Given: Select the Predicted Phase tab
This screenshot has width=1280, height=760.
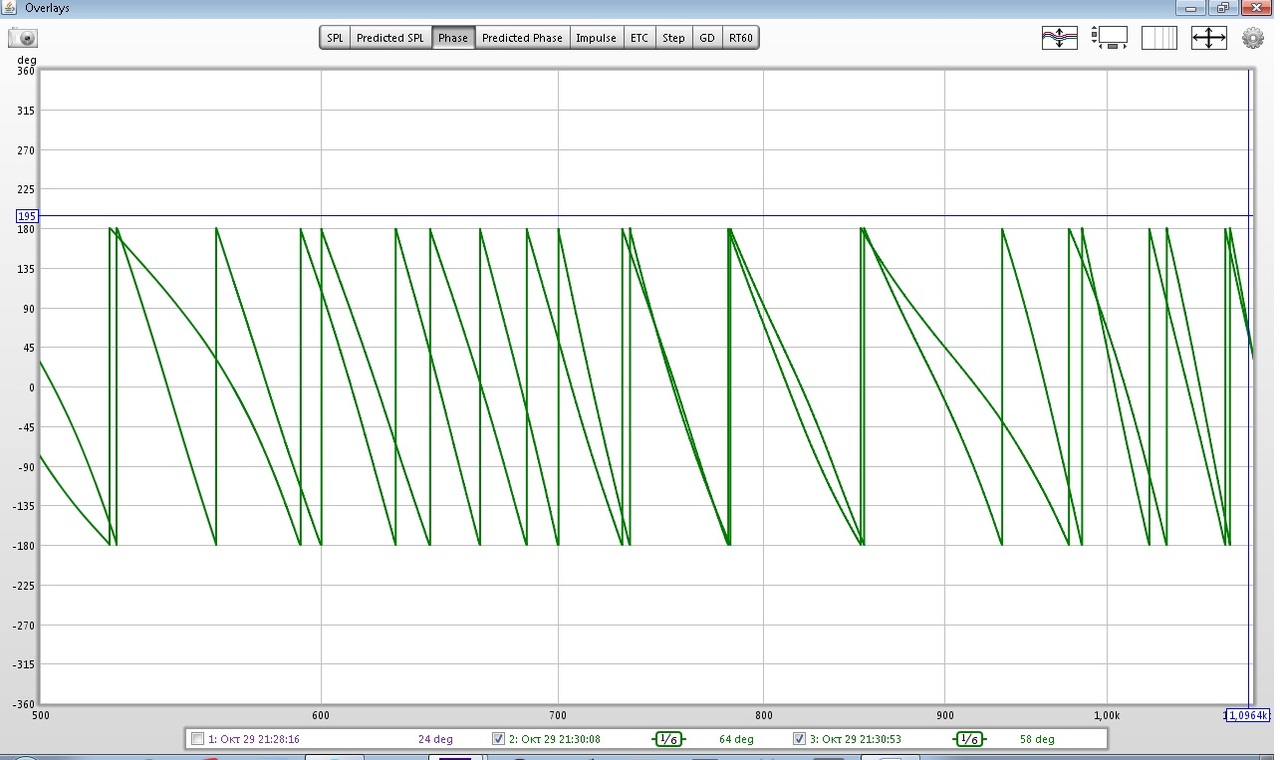Looking at the screenshot, I should click(522, 38).
